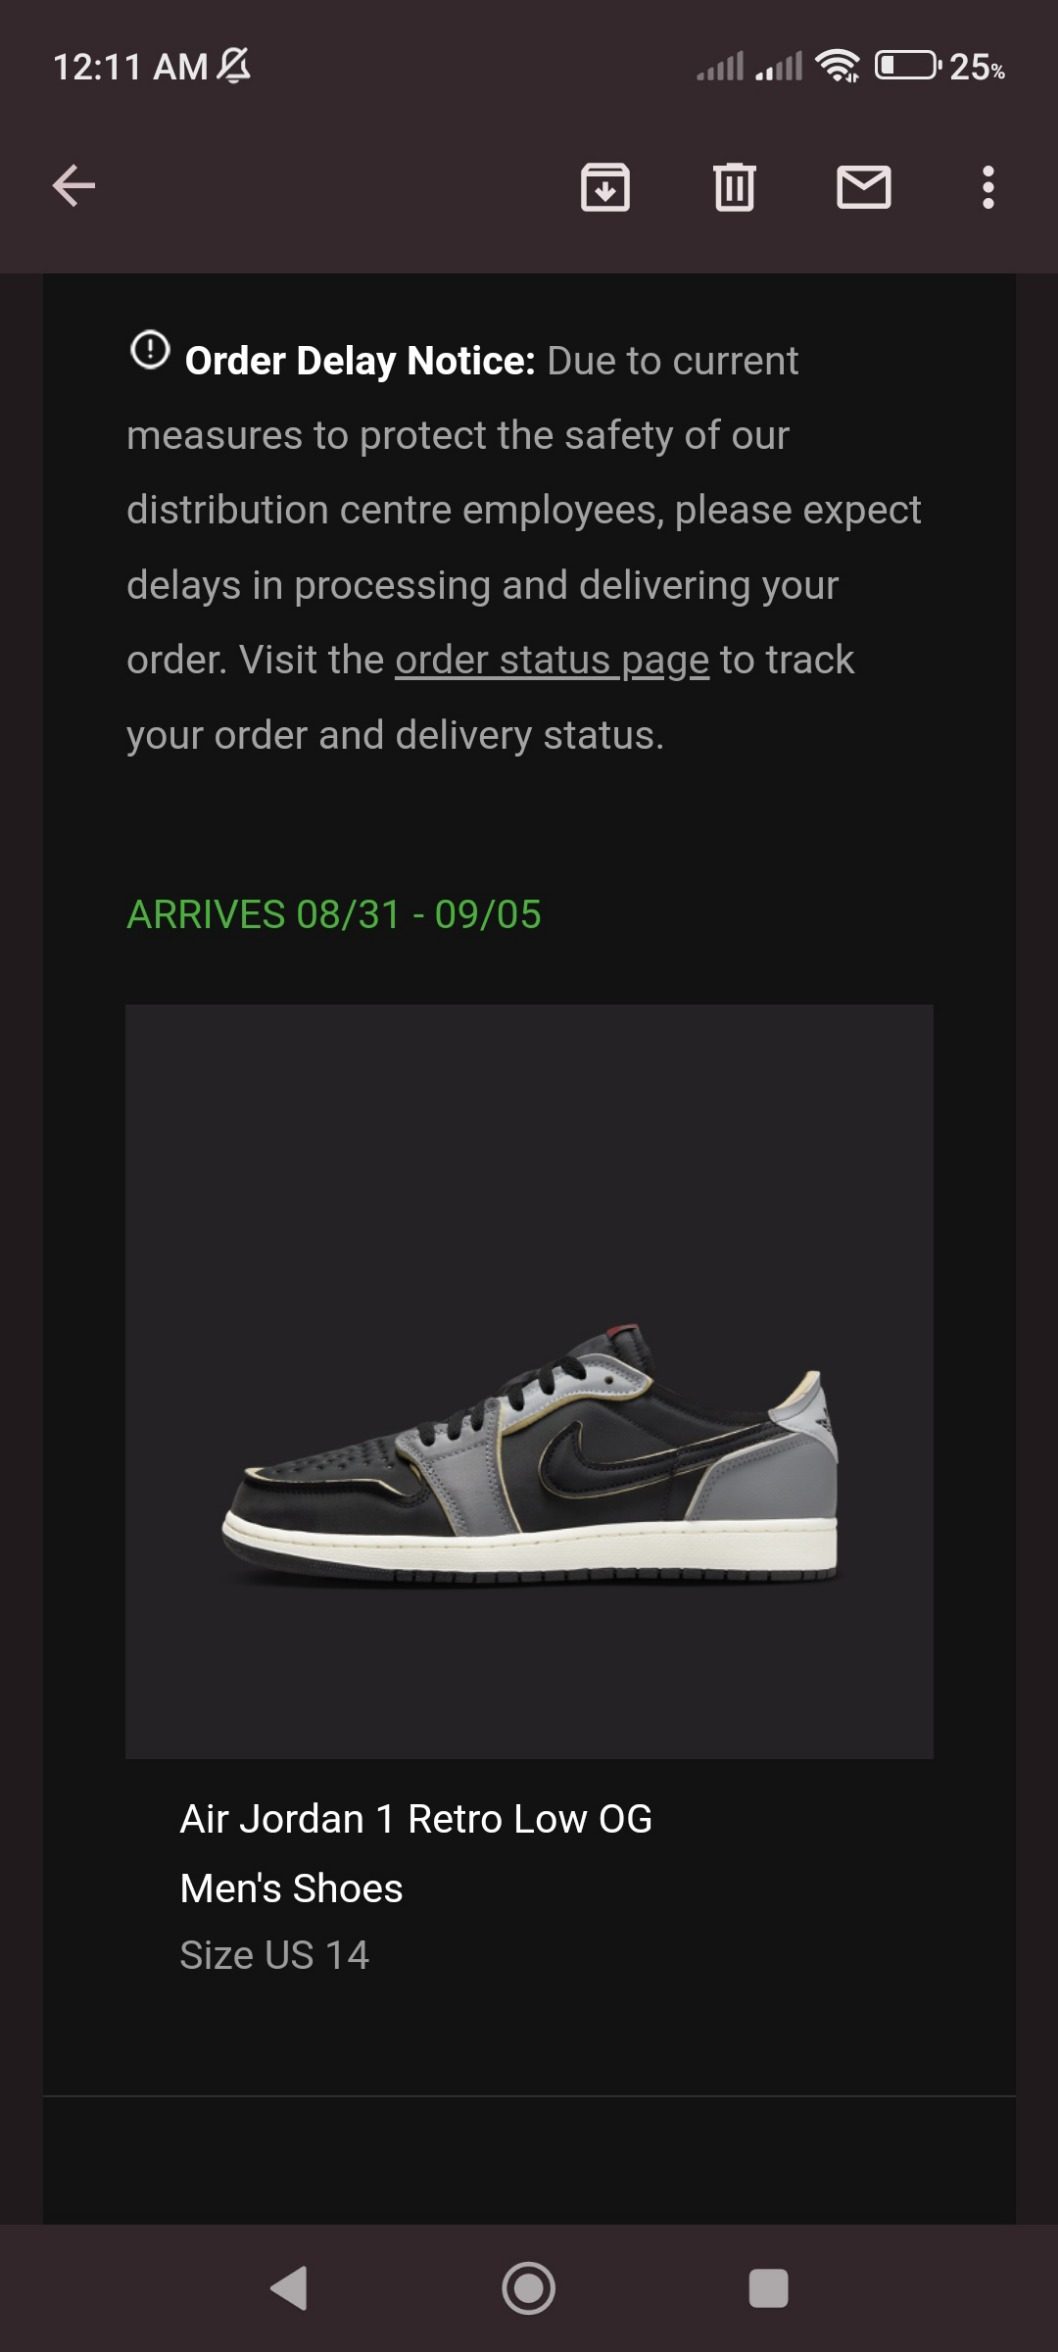Tap the ARRIVES 08/31 - 09/05 text

334,914
